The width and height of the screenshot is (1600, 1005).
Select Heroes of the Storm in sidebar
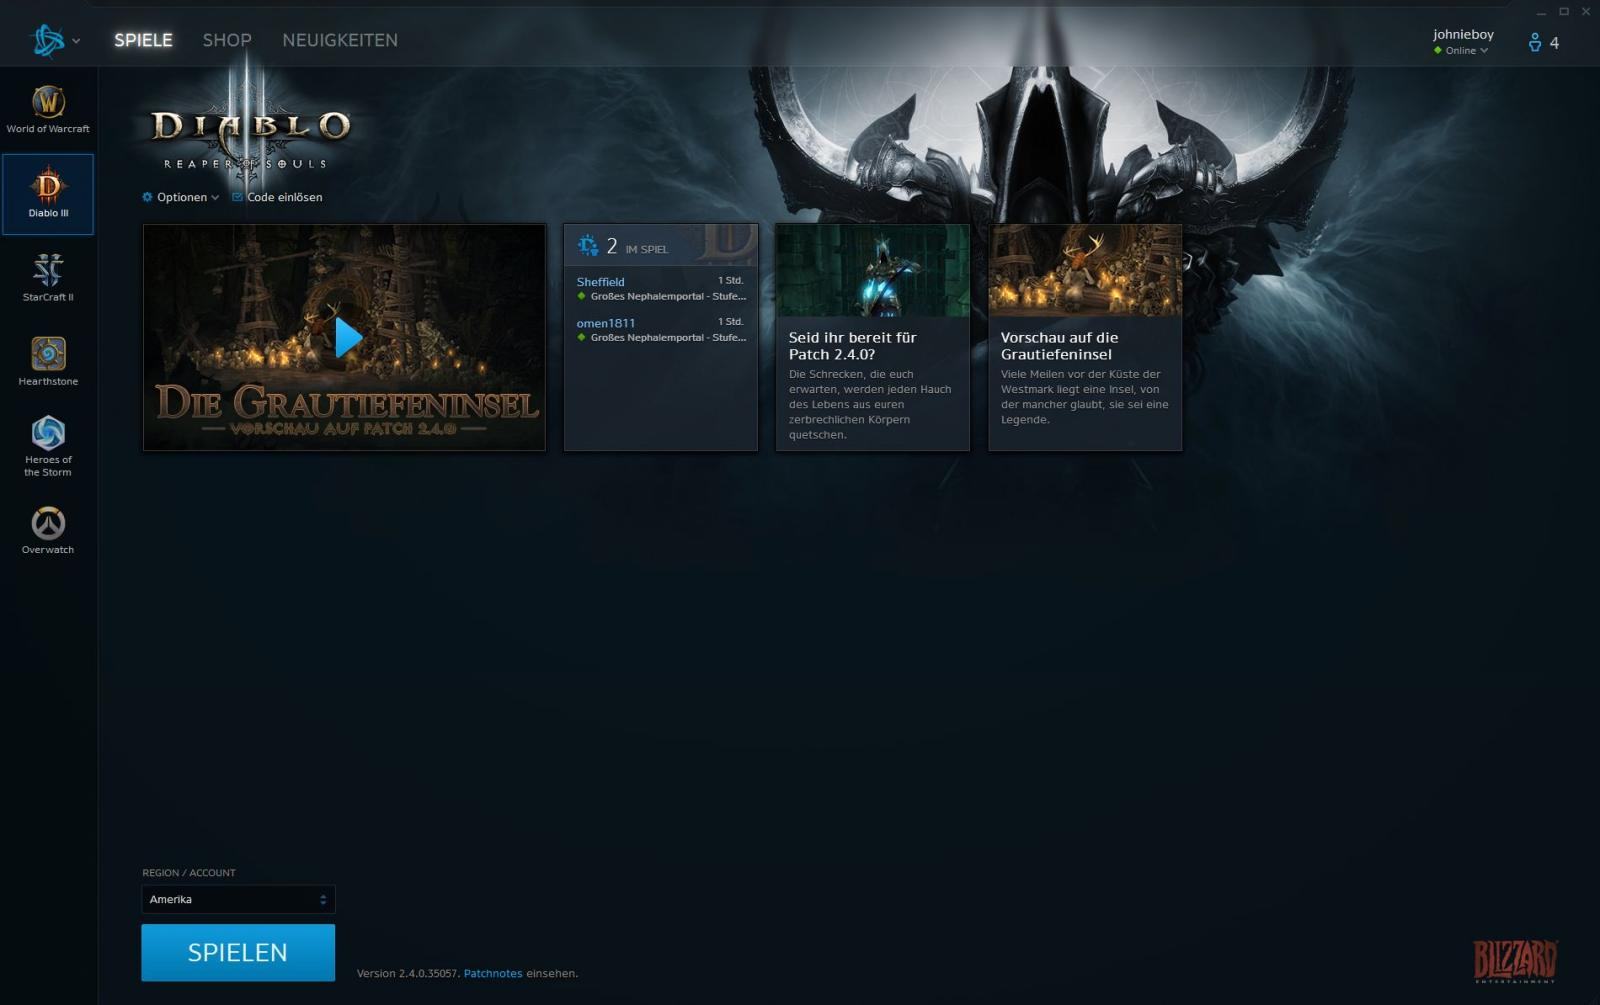point(48,446)
